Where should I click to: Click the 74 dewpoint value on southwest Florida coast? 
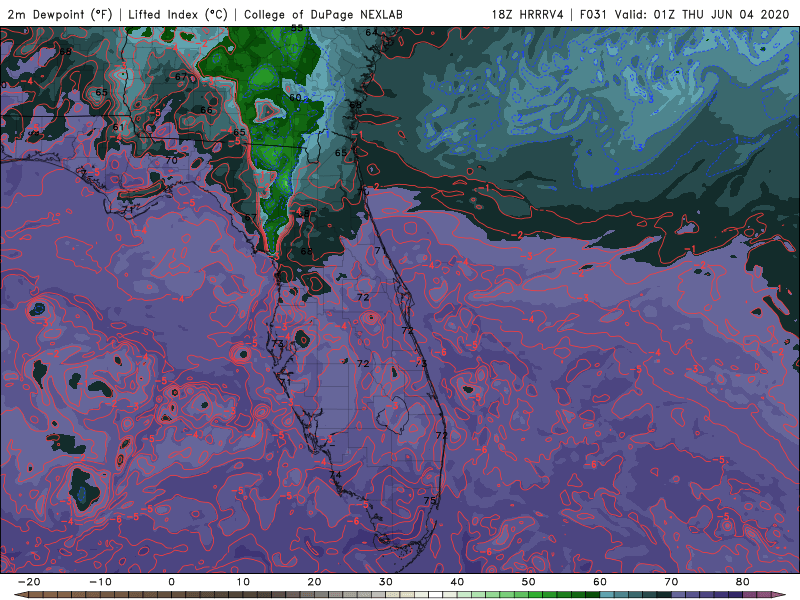pyautogui.click(x=335, y=474)
